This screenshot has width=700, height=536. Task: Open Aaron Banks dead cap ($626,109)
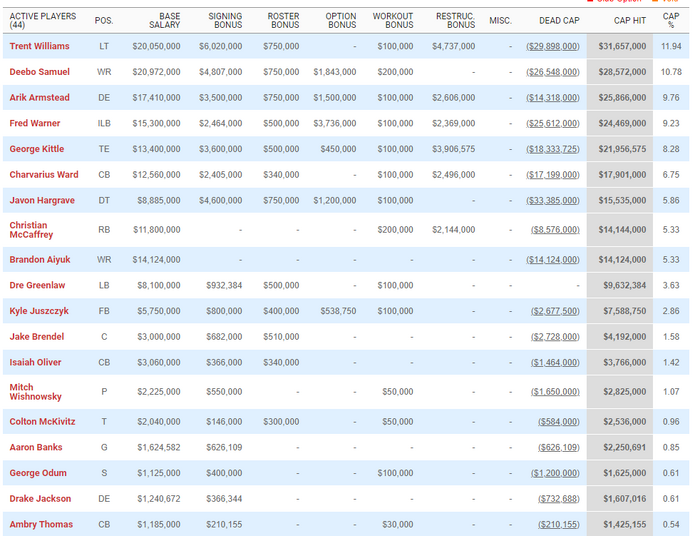tap(558, 447)
